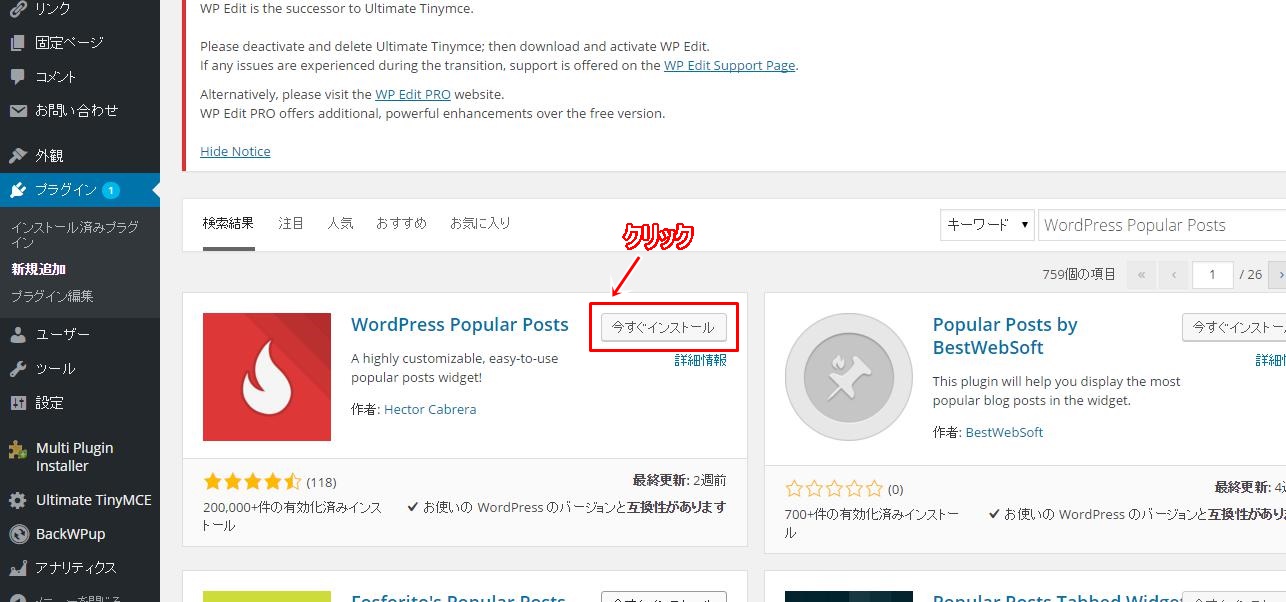This screenshot has height=602, width=1286.
Task: Open the リンク menu label
Action: click(53, 9)
